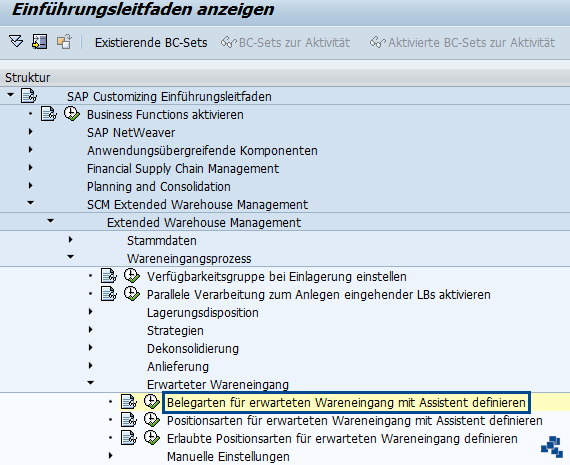Open documentation icon for Business Functions aktivieren
570x465 pixels.
pyautogui.click(x=49, y=114)
